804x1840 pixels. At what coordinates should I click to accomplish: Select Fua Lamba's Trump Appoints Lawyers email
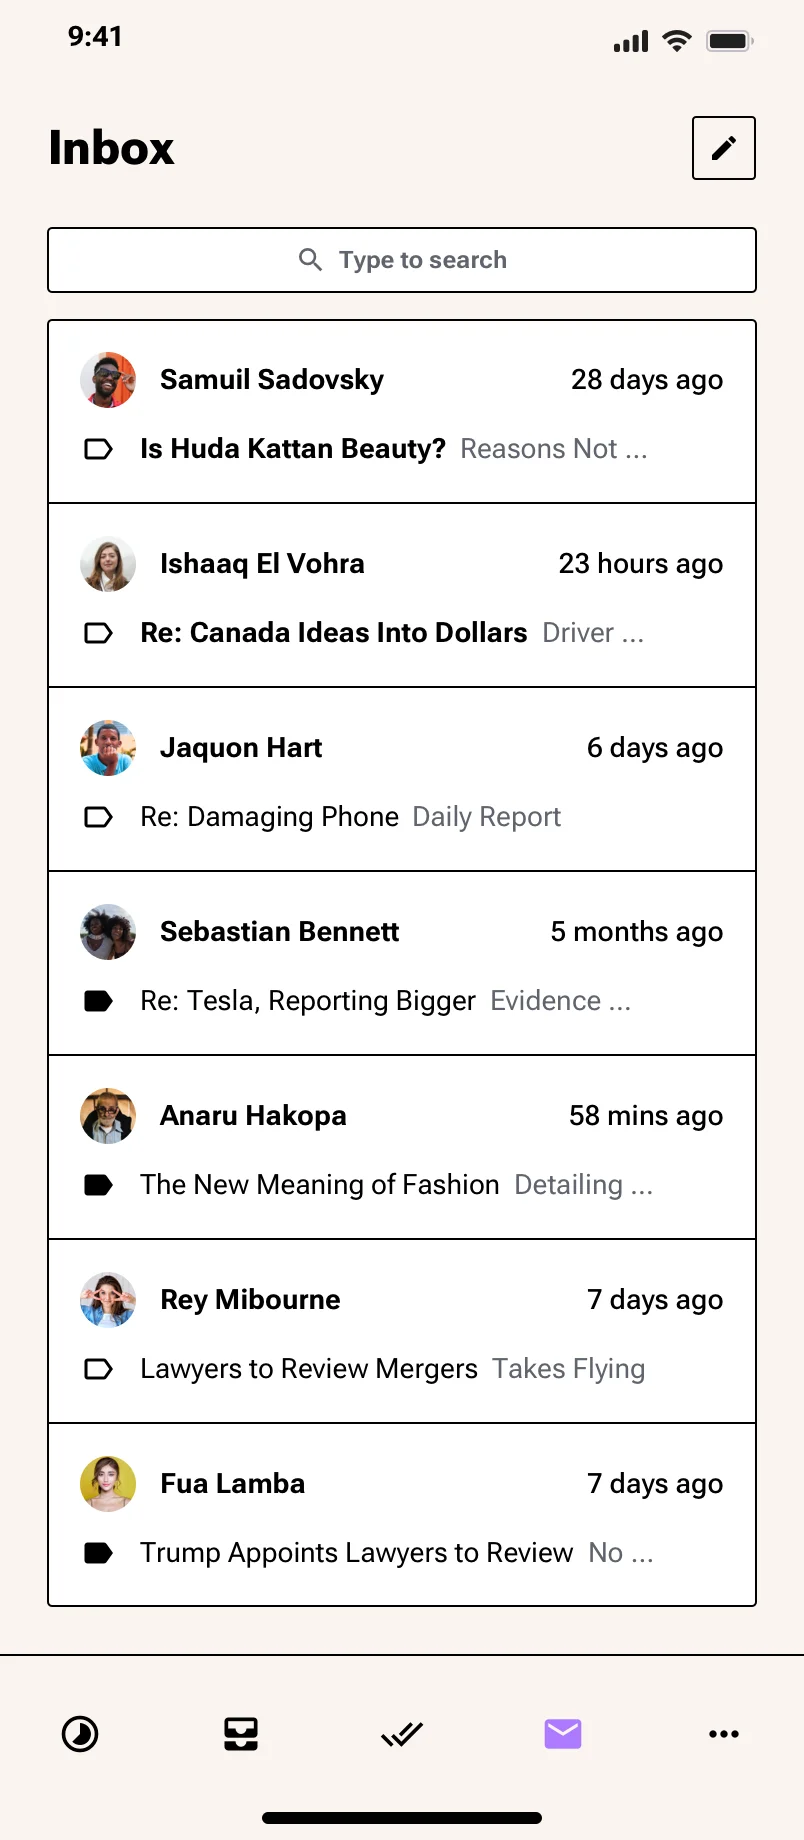[402, 1516]
